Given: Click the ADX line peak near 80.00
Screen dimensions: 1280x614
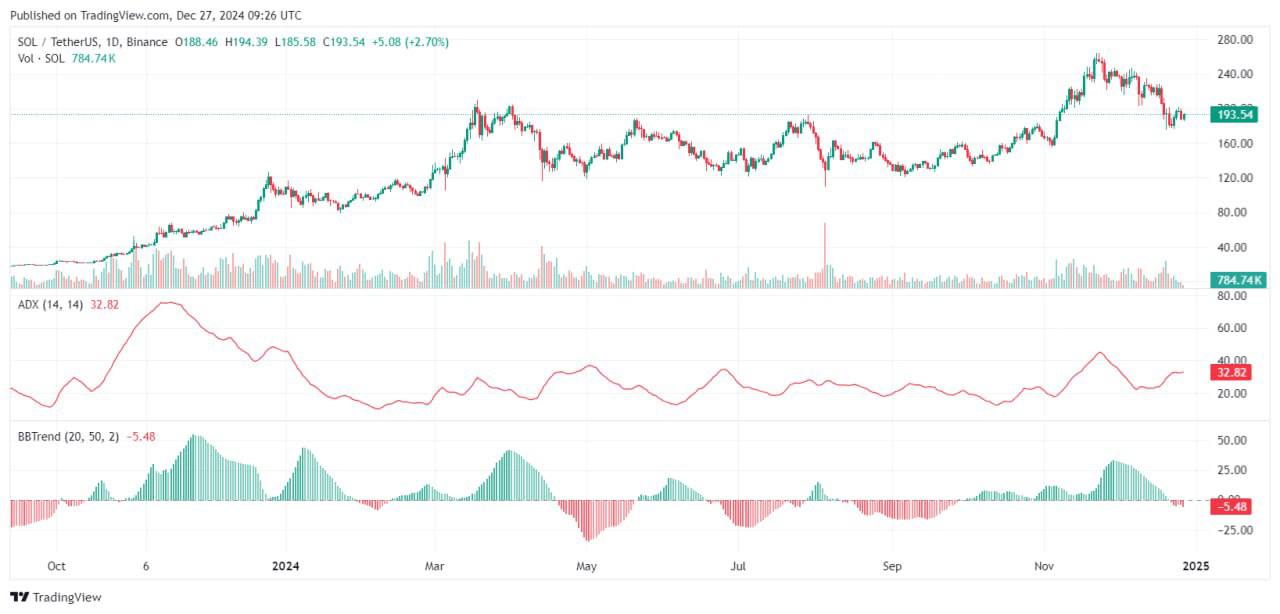Looking at the screenshot, I should click(169, 302).
